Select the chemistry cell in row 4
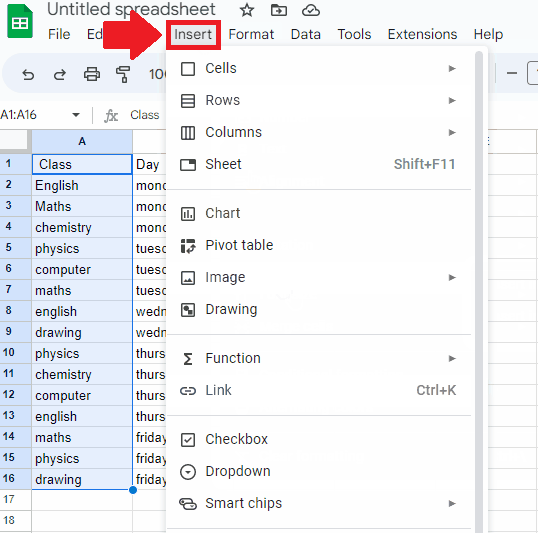This screenshot has width=538, height=533. (x=82, y=228)
